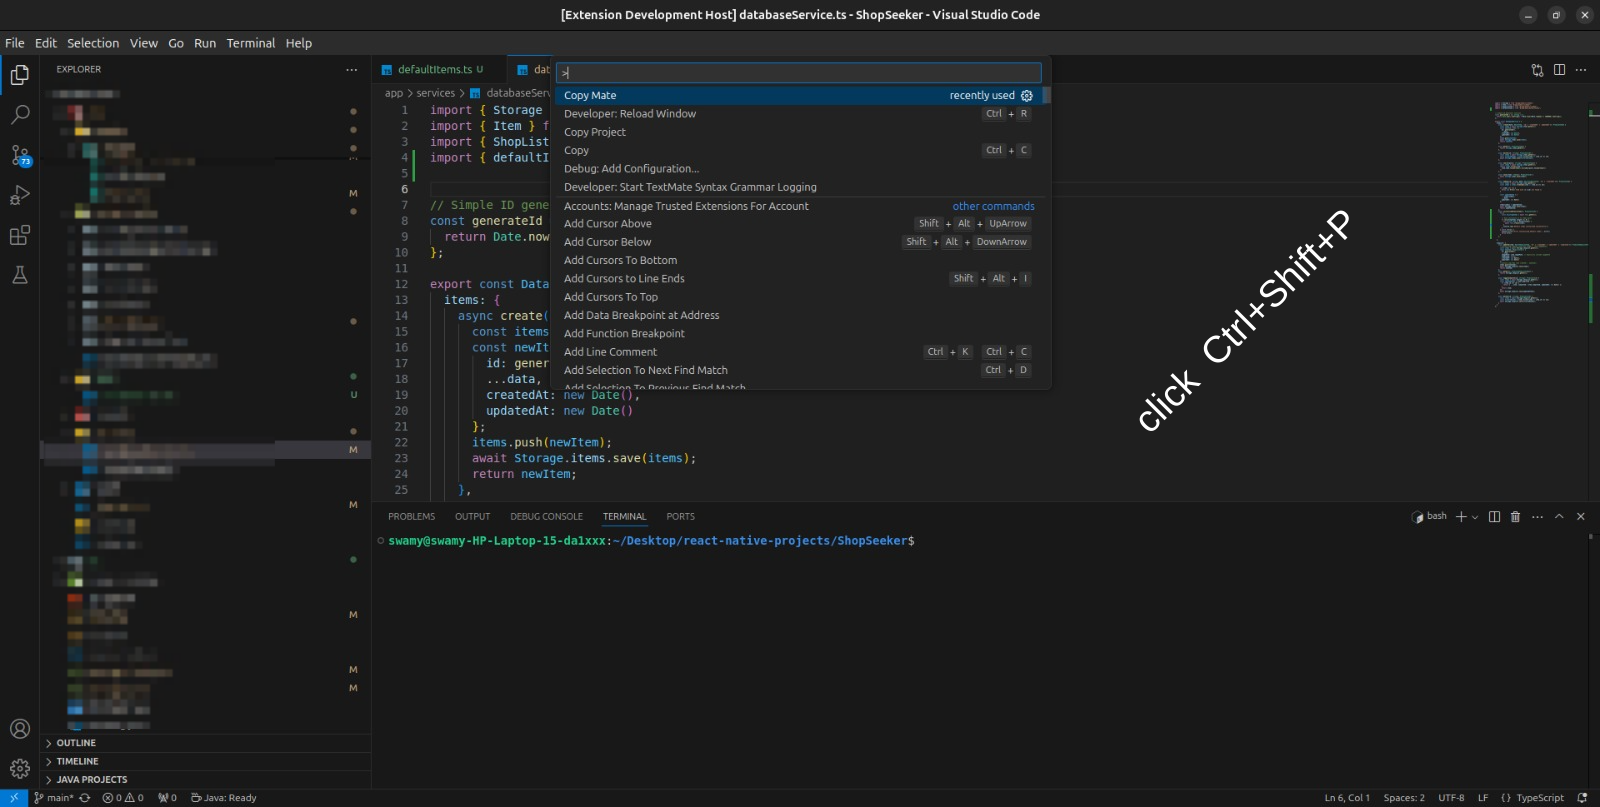This screenshot has width=1600, height=807.
Task: Switch to the PORTS panel tab
Action: pyautogui.click(x=680, y=517)
